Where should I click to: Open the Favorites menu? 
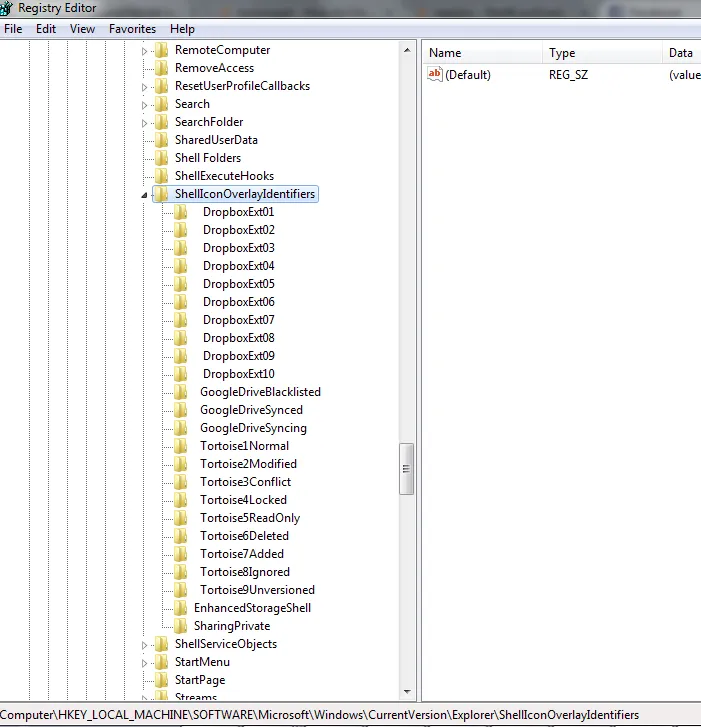pos(132,29)
